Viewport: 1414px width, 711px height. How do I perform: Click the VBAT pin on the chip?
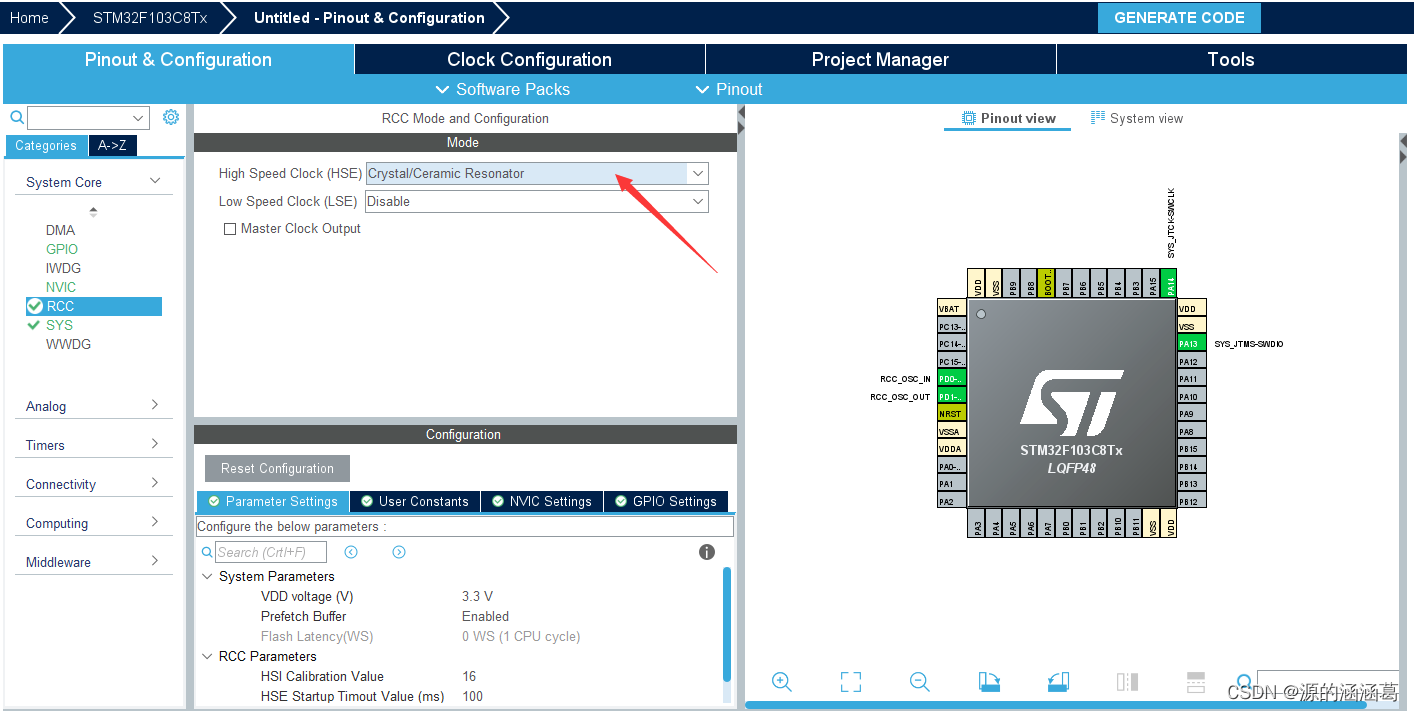point(951,309)
